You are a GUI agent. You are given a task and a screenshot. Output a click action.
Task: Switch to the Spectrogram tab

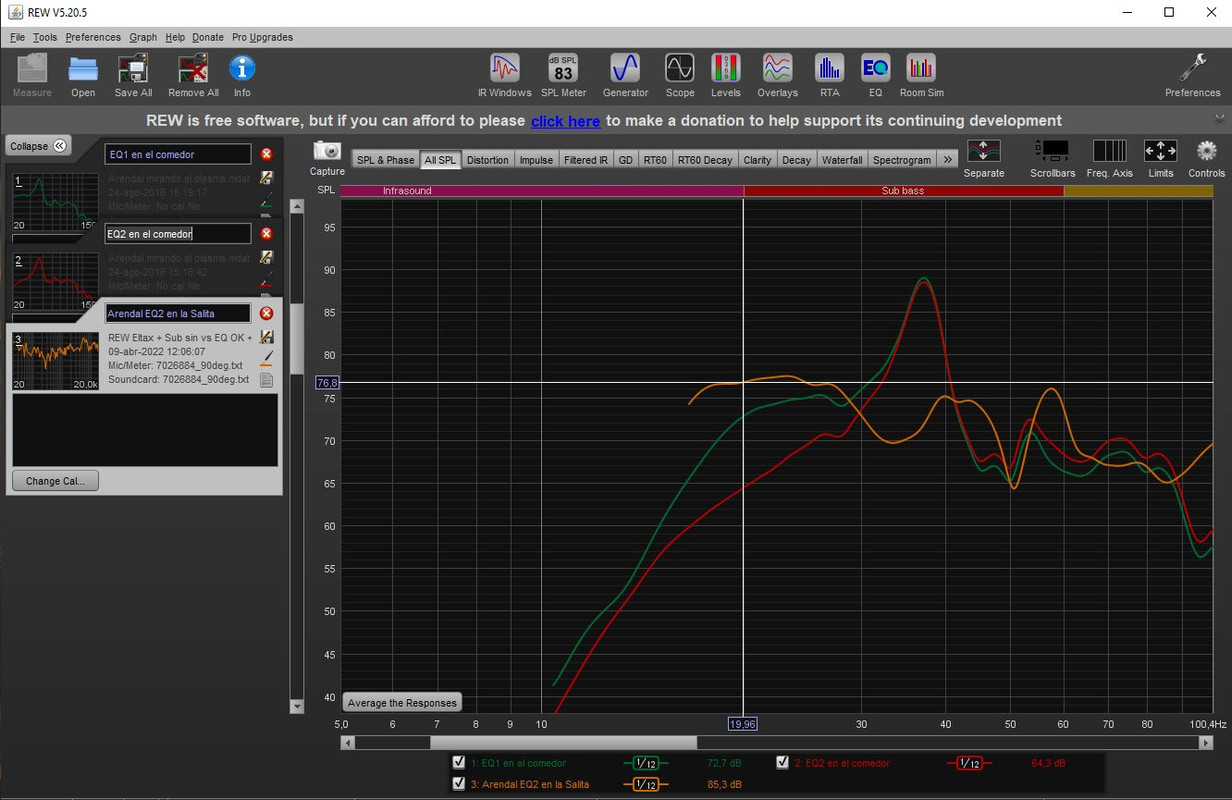(x=901, y=160)
